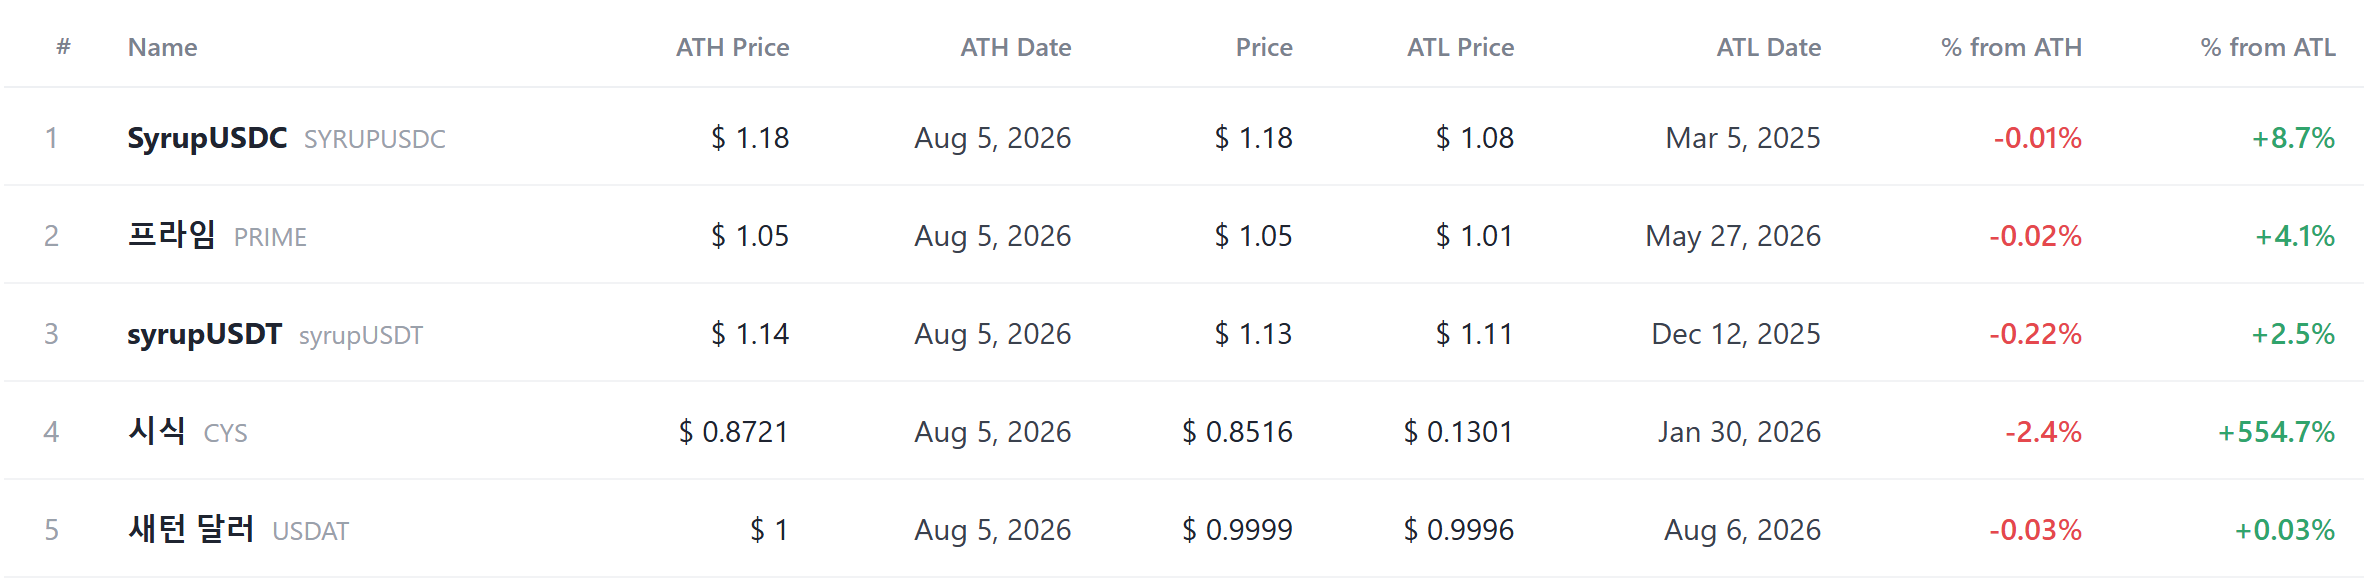Image resolution: width=2368 pixels, height=582 pixels.
Task: Click the # rank column header
Action: tap(63, 47)
